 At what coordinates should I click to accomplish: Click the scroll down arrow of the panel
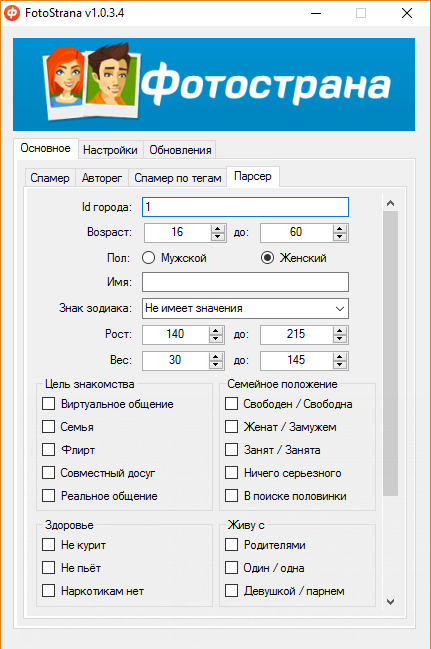click(x=390, y=601)
